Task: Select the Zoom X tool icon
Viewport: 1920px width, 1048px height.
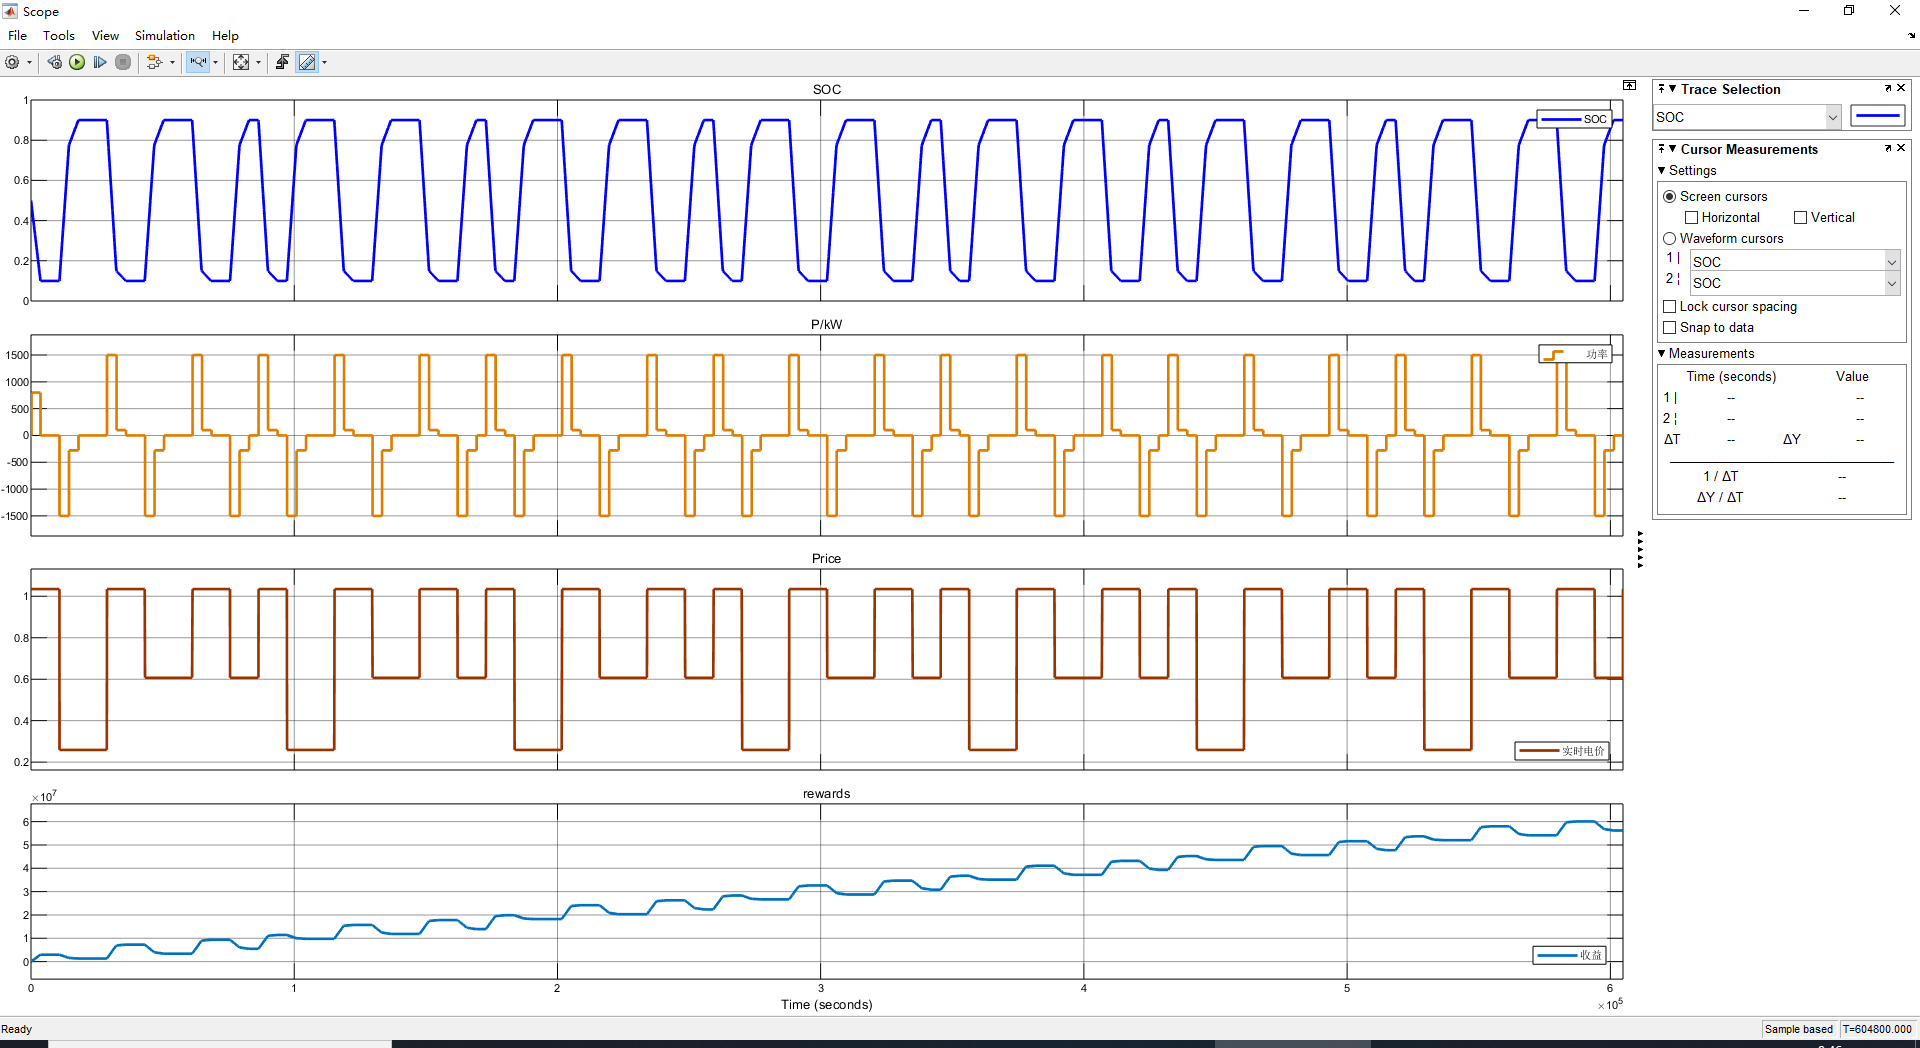Action: pyautogui.click(x=198, y=62)
